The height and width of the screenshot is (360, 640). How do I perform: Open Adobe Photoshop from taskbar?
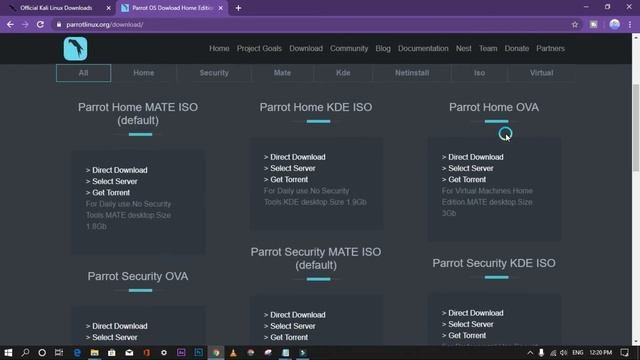[198, 353]
